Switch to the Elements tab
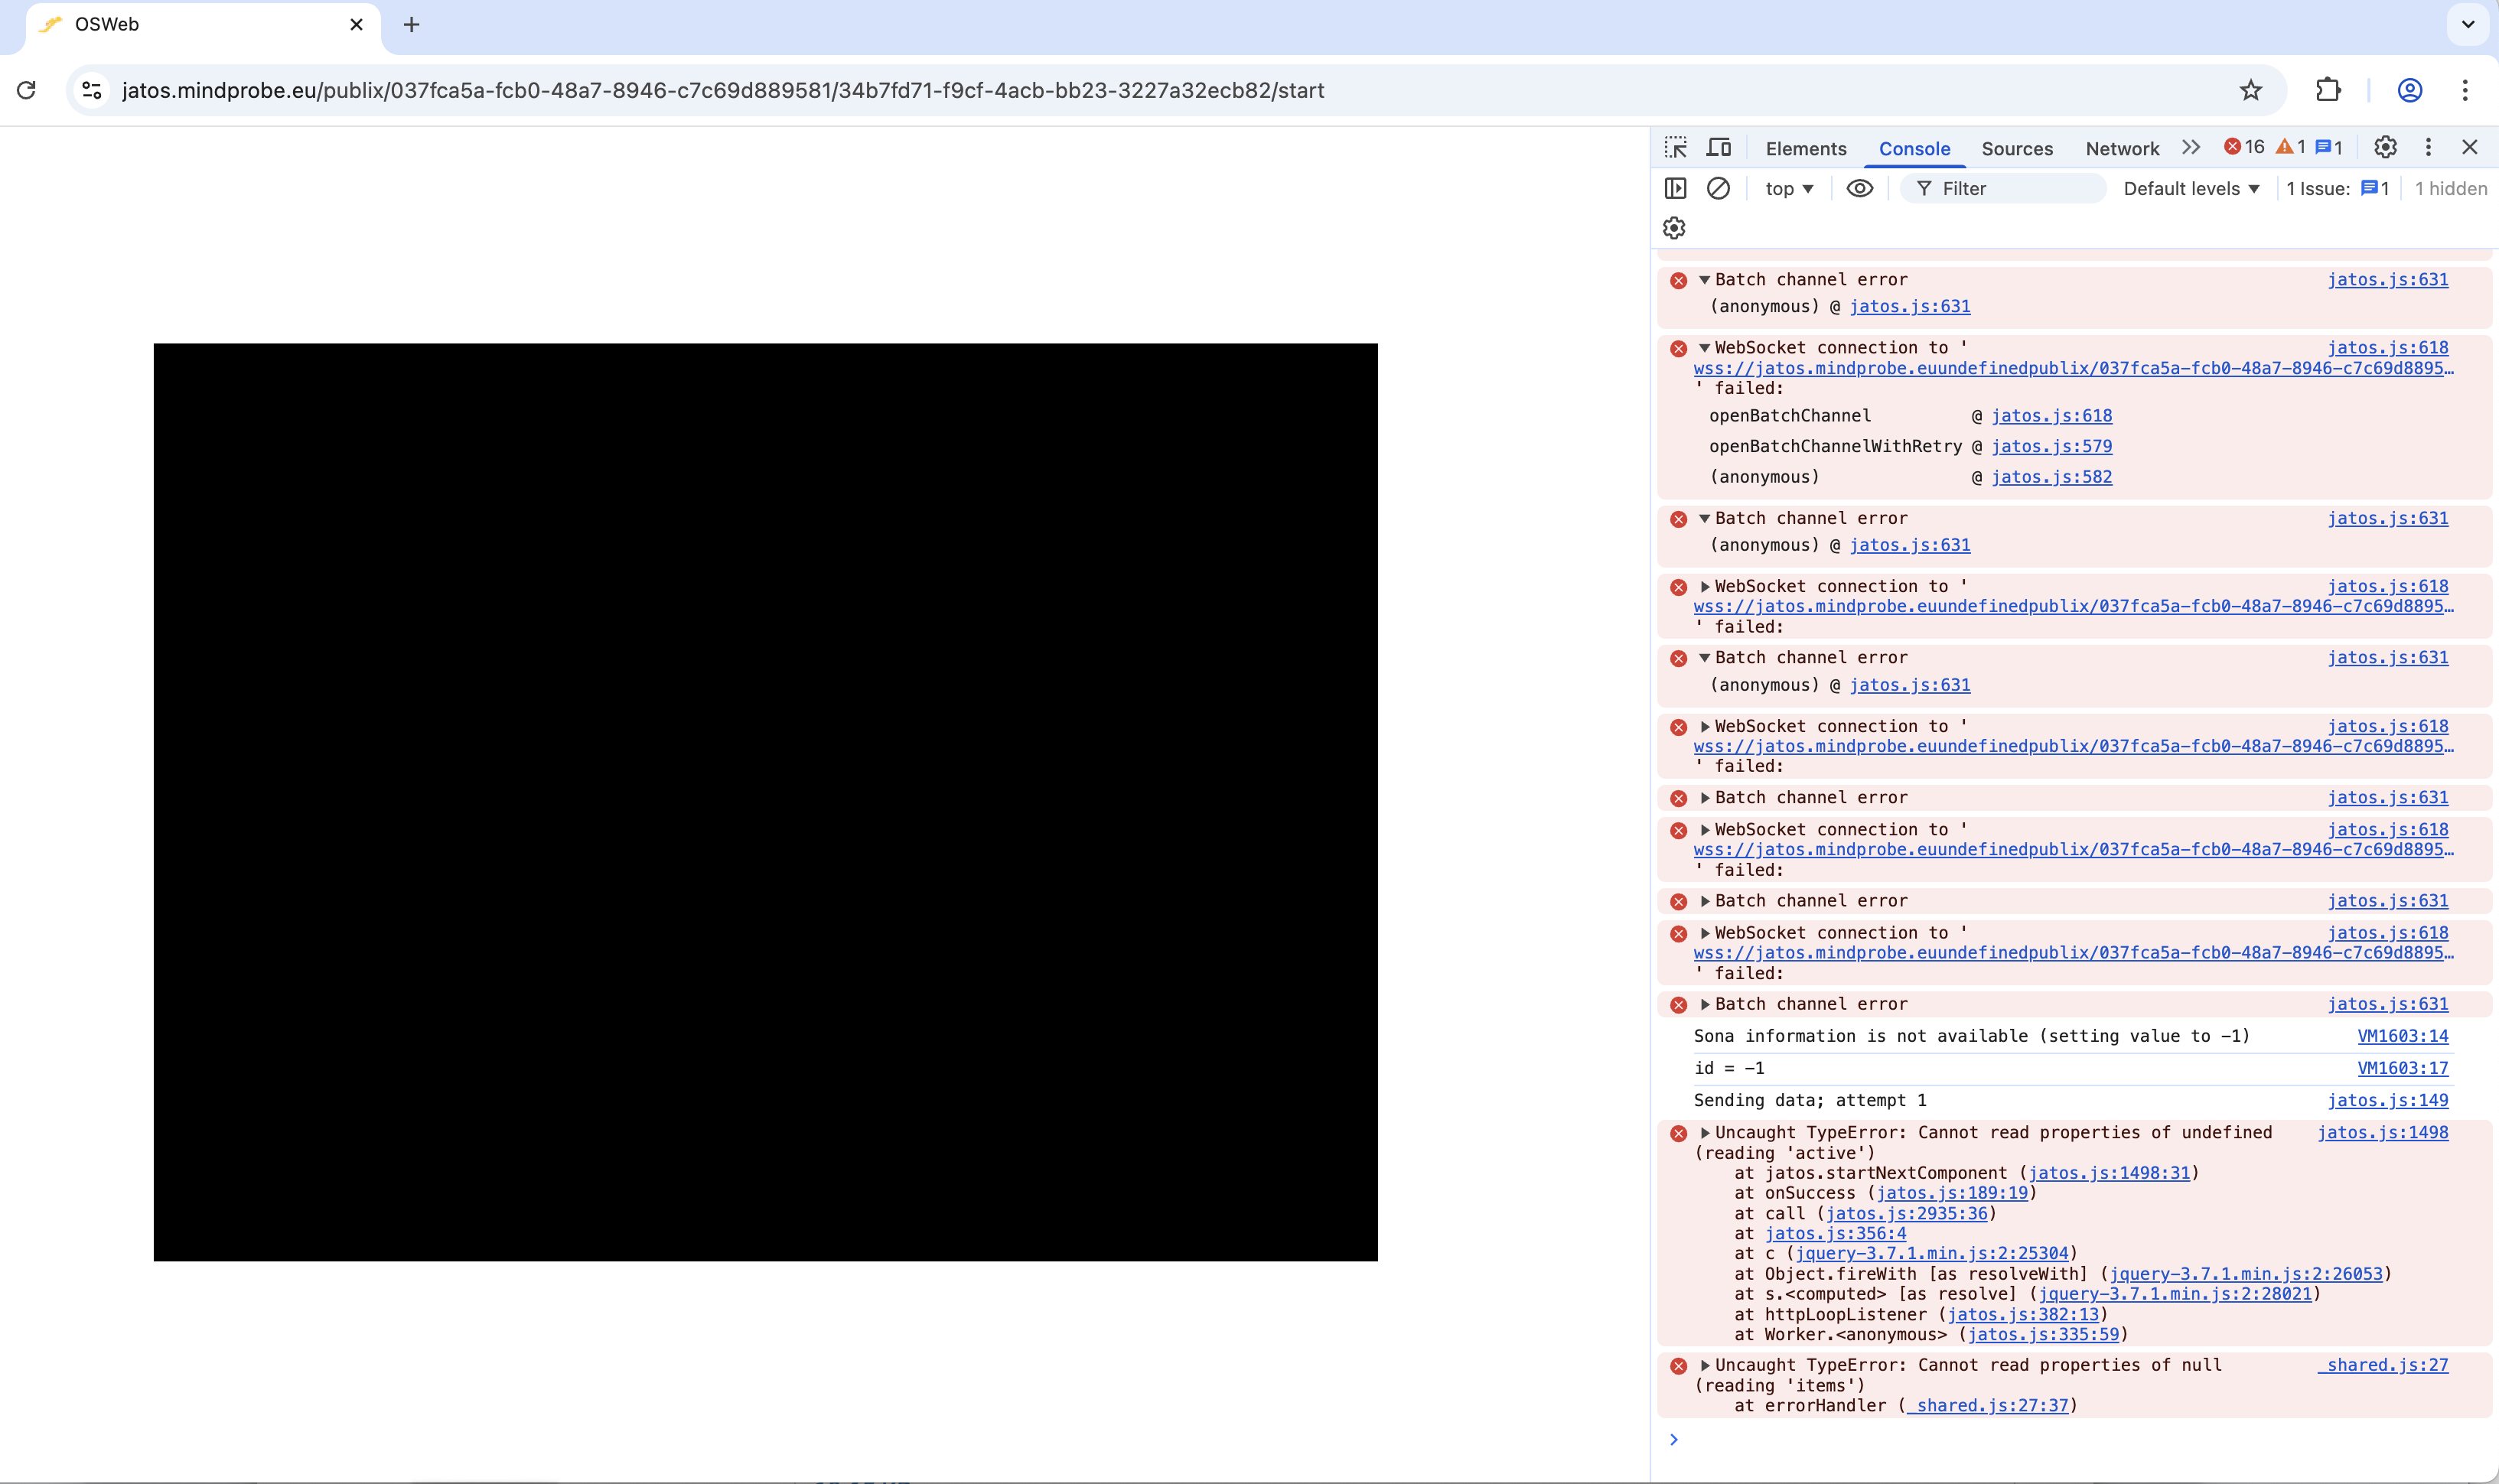Screen dimensions: 2499x1484 [1805, 149]
